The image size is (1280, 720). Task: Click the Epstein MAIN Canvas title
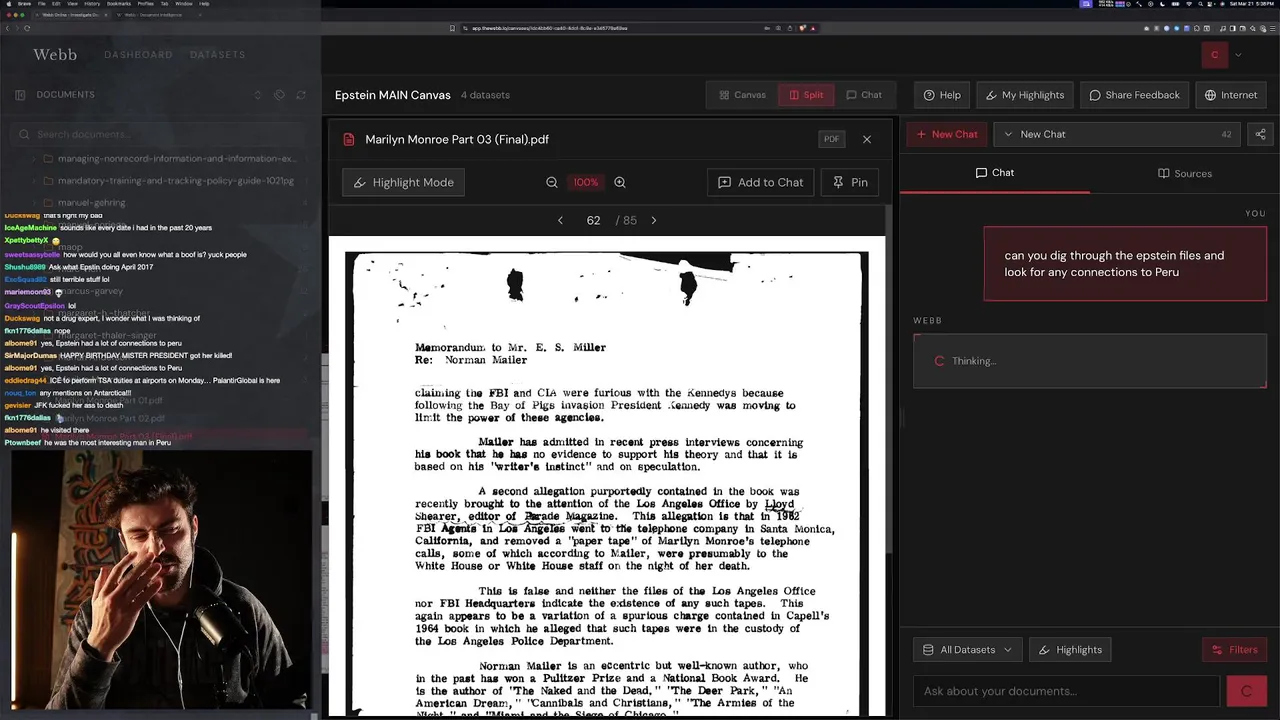pyautogui.click(x=393, y=95)
